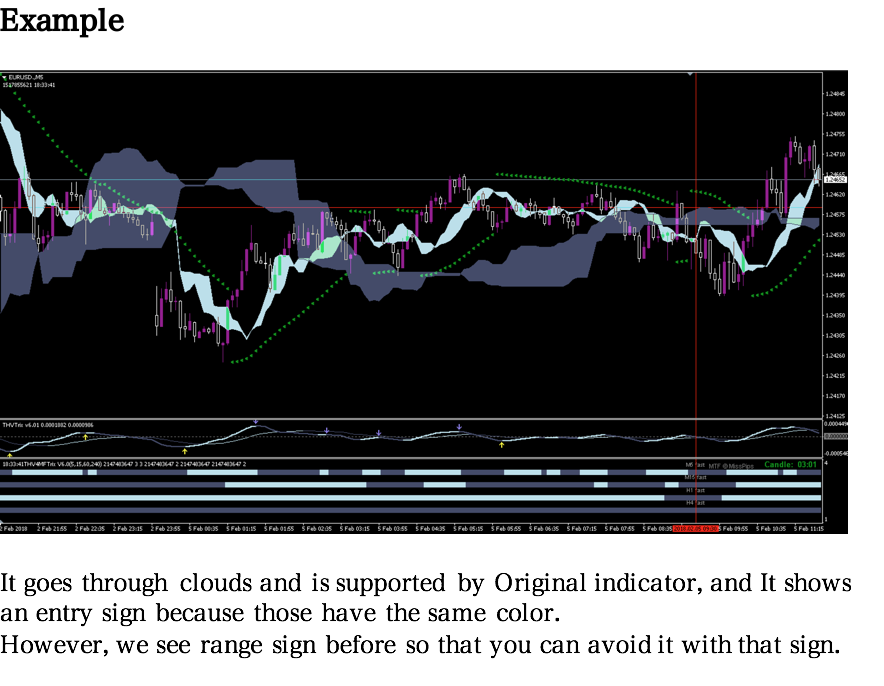884x686 pixels.
Task: Click the current price tag 1.24652
Action: click(x=835, y=180)
